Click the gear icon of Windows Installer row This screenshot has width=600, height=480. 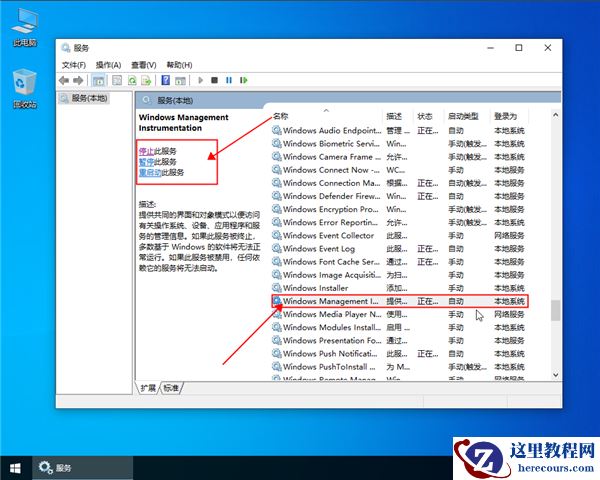pos(277,287)
